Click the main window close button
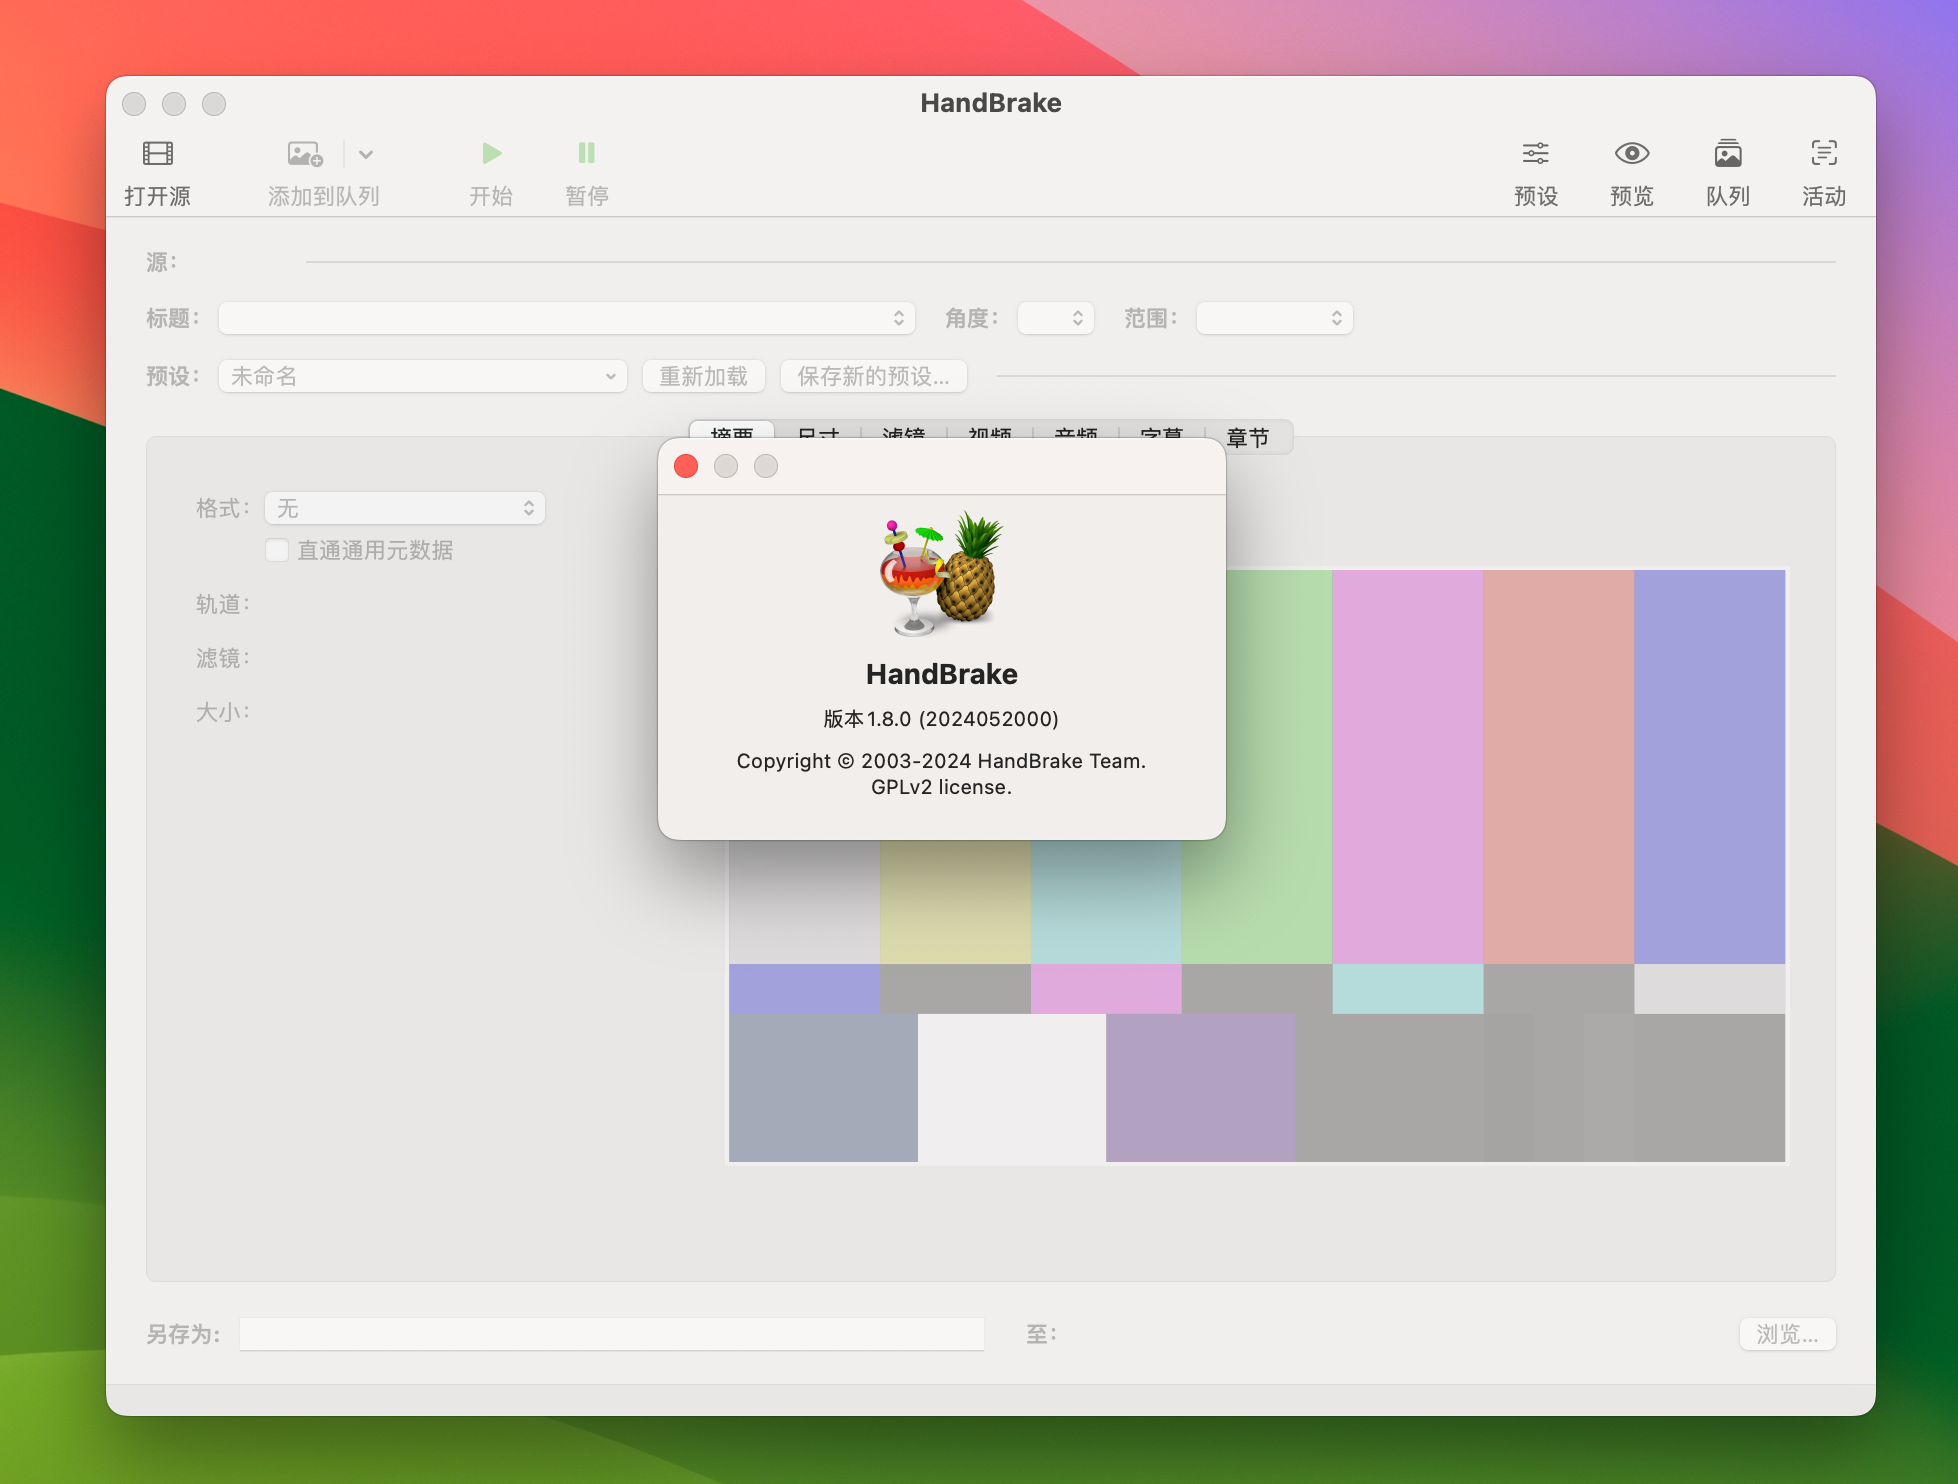Image resolution: width=1958 pixels, height=1484 pixels. click(x=134, y=104)
